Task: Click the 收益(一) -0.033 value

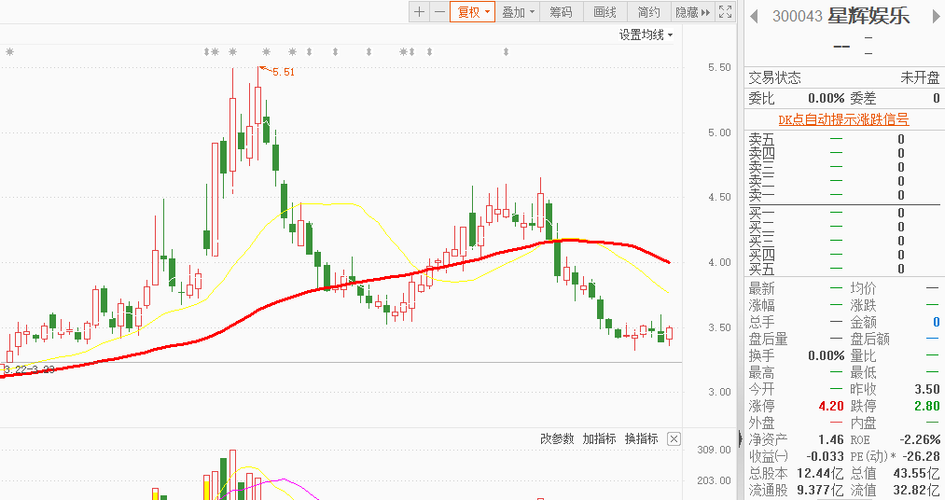Action: [827, 457]
